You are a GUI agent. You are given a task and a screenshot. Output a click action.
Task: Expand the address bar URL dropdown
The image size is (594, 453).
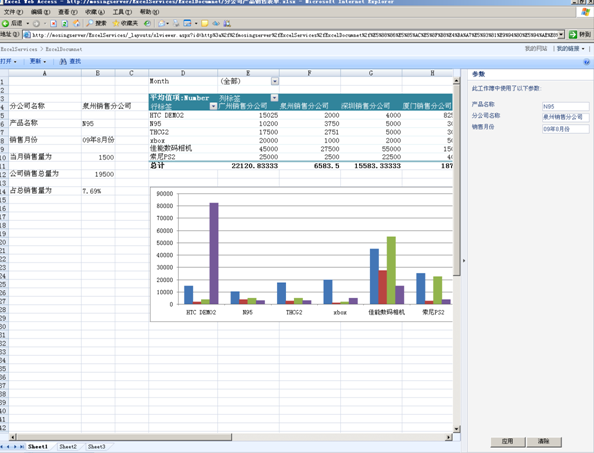[x=561, y=35]
